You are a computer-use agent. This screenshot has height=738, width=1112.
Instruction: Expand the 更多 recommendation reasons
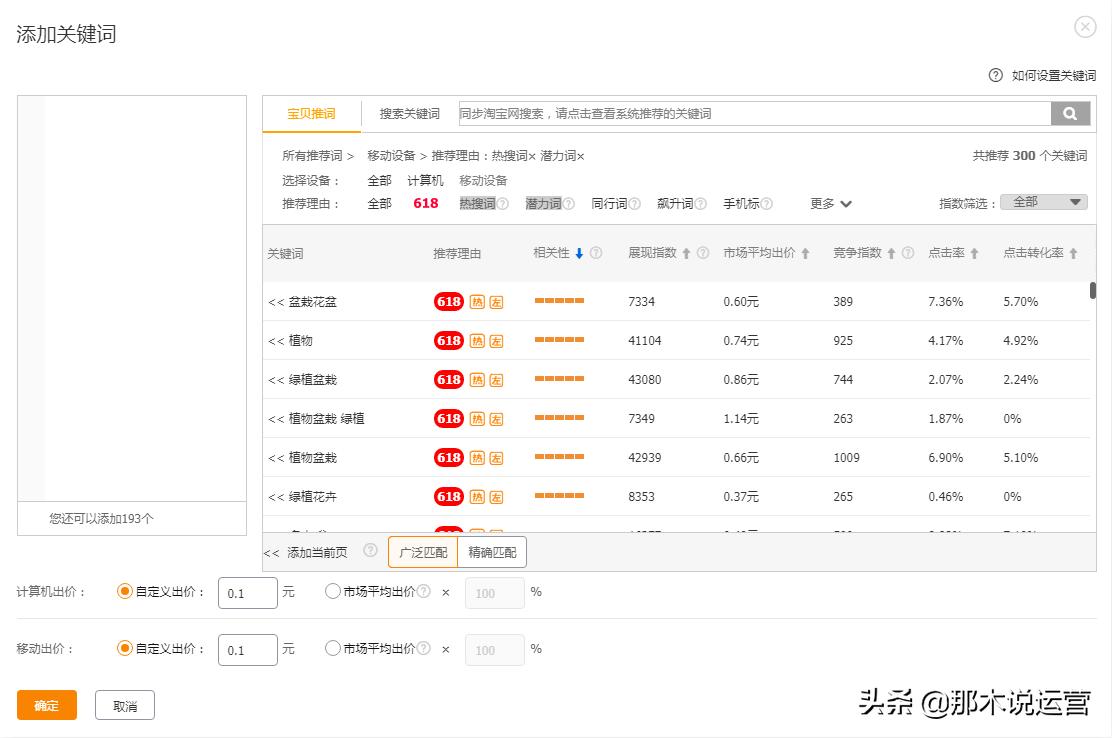[x=830, y=203]
